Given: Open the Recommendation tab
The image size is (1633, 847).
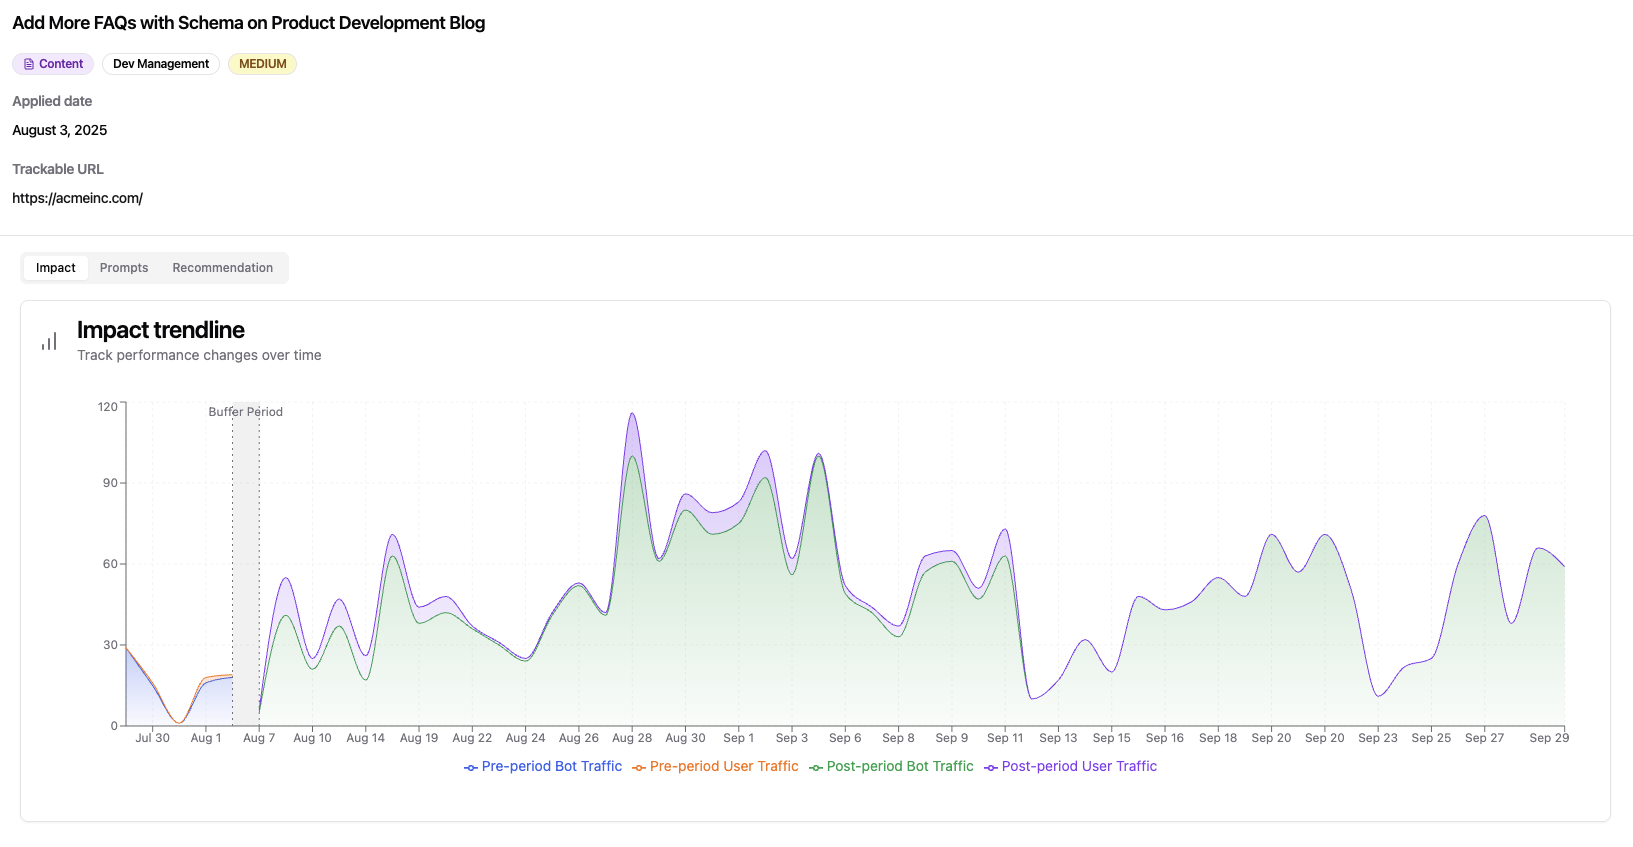Looking at the screenshot, I should [222, 268].
